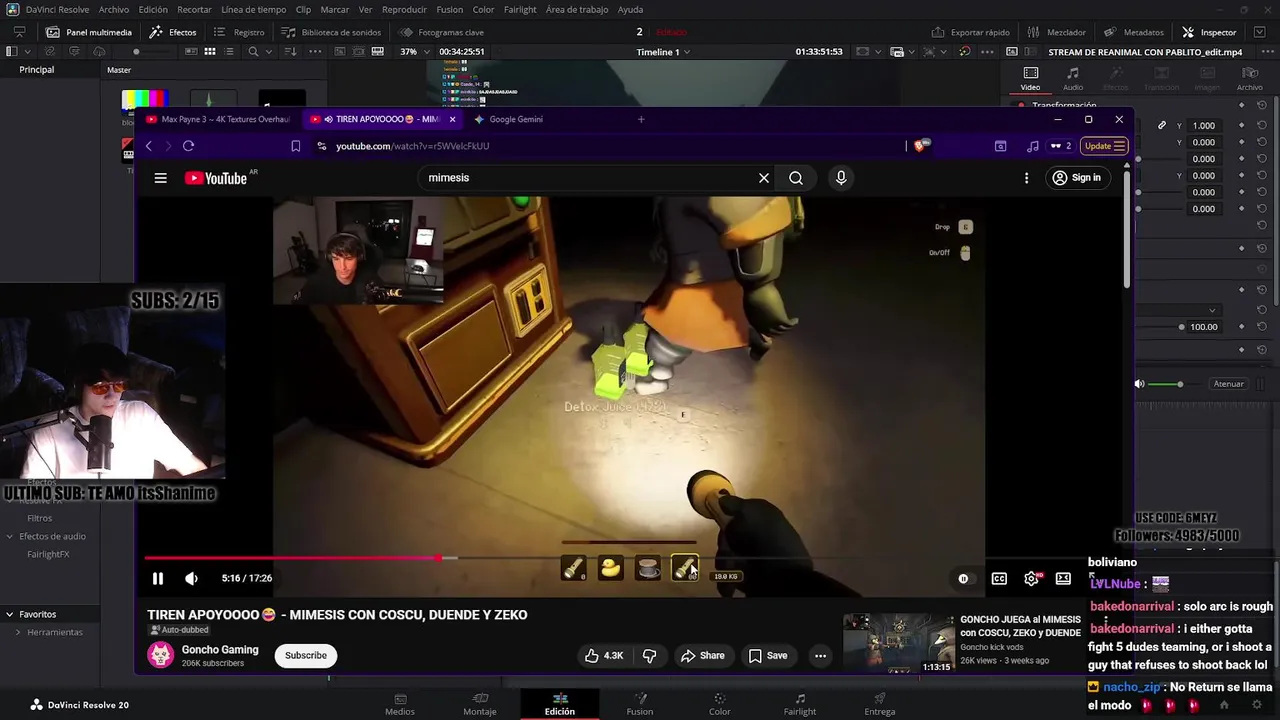Toggle the Efectos panel button

tap(173, 32)
